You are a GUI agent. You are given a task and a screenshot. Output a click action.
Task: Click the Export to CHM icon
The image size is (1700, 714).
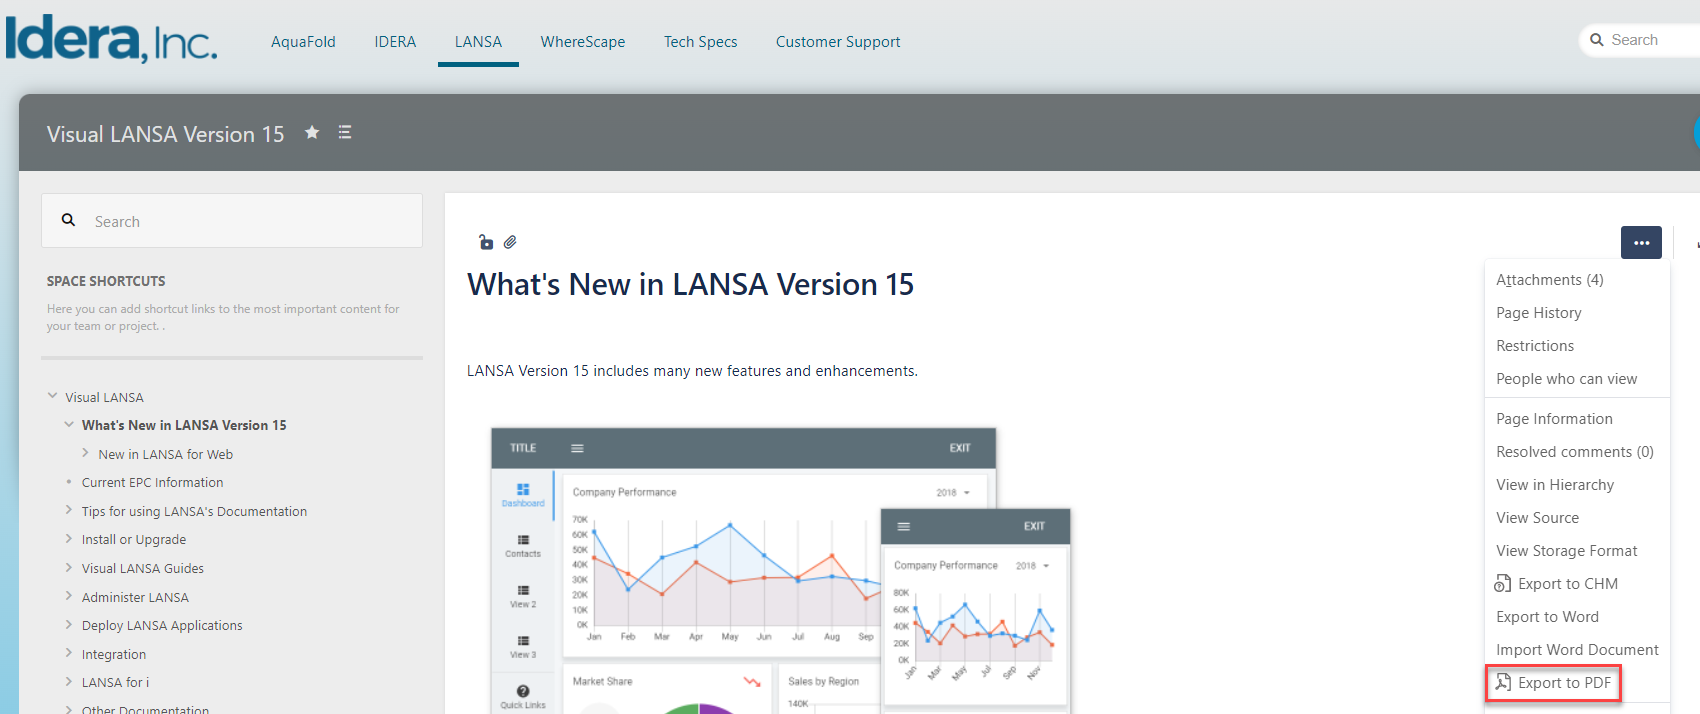1502,584
